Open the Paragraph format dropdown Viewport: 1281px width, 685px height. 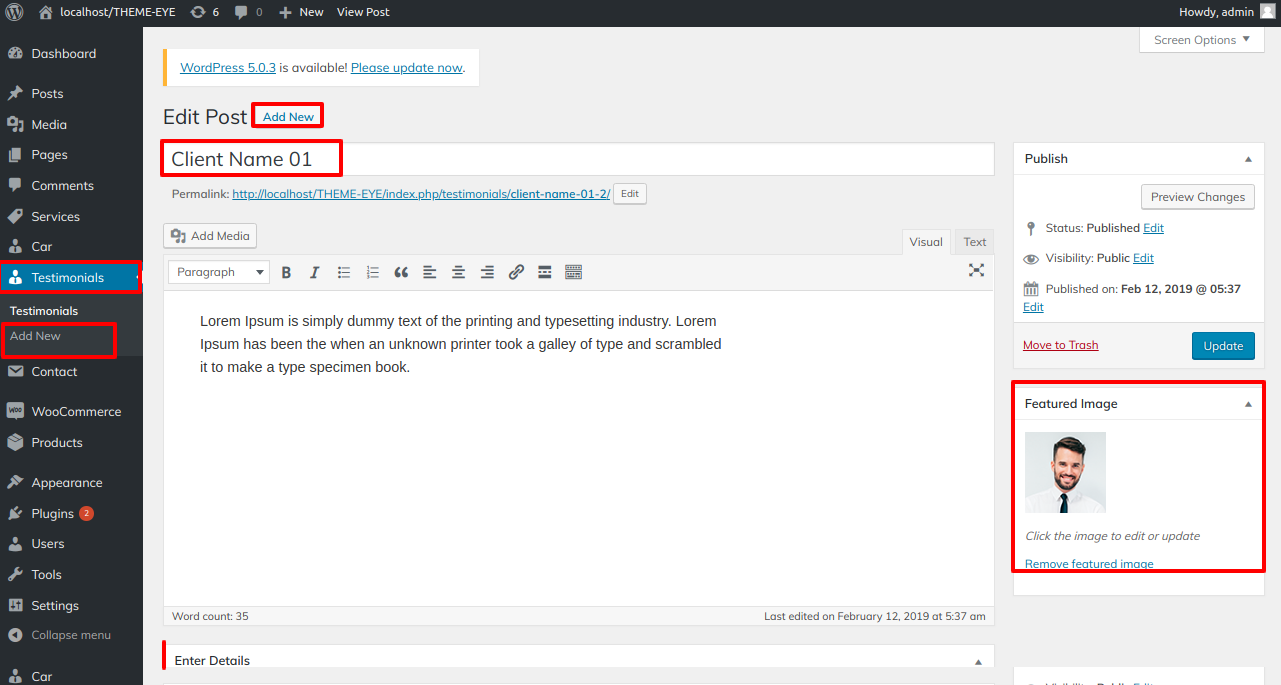pyautogui.click(x=218, y=272)
